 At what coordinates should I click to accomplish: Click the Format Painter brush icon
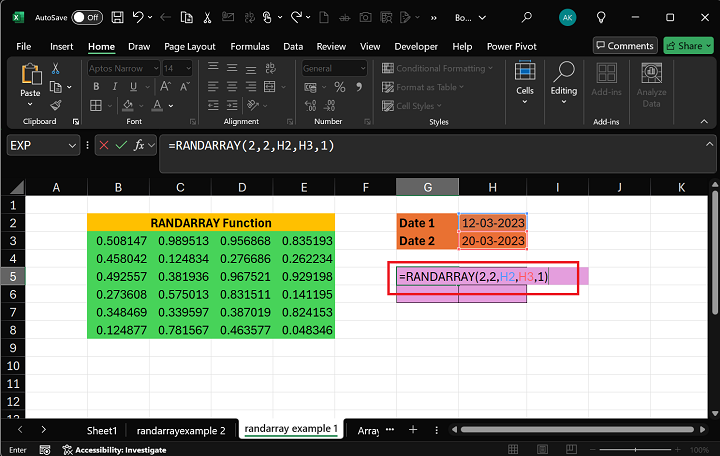coord(56,105)
